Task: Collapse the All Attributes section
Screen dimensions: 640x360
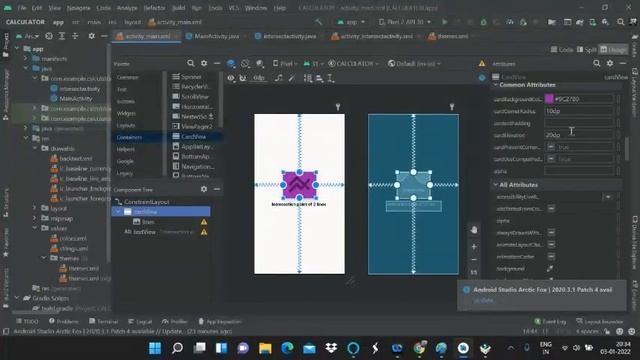Action: coord(496,185)
